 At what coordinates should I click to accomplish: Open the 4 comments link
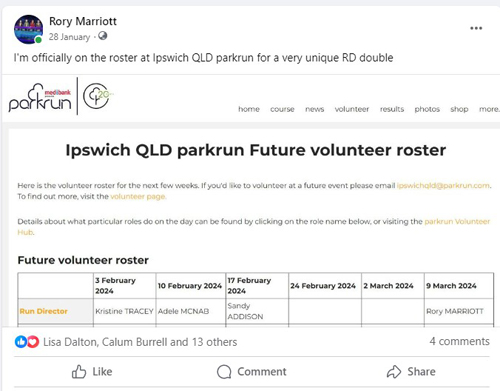point(459,341)
